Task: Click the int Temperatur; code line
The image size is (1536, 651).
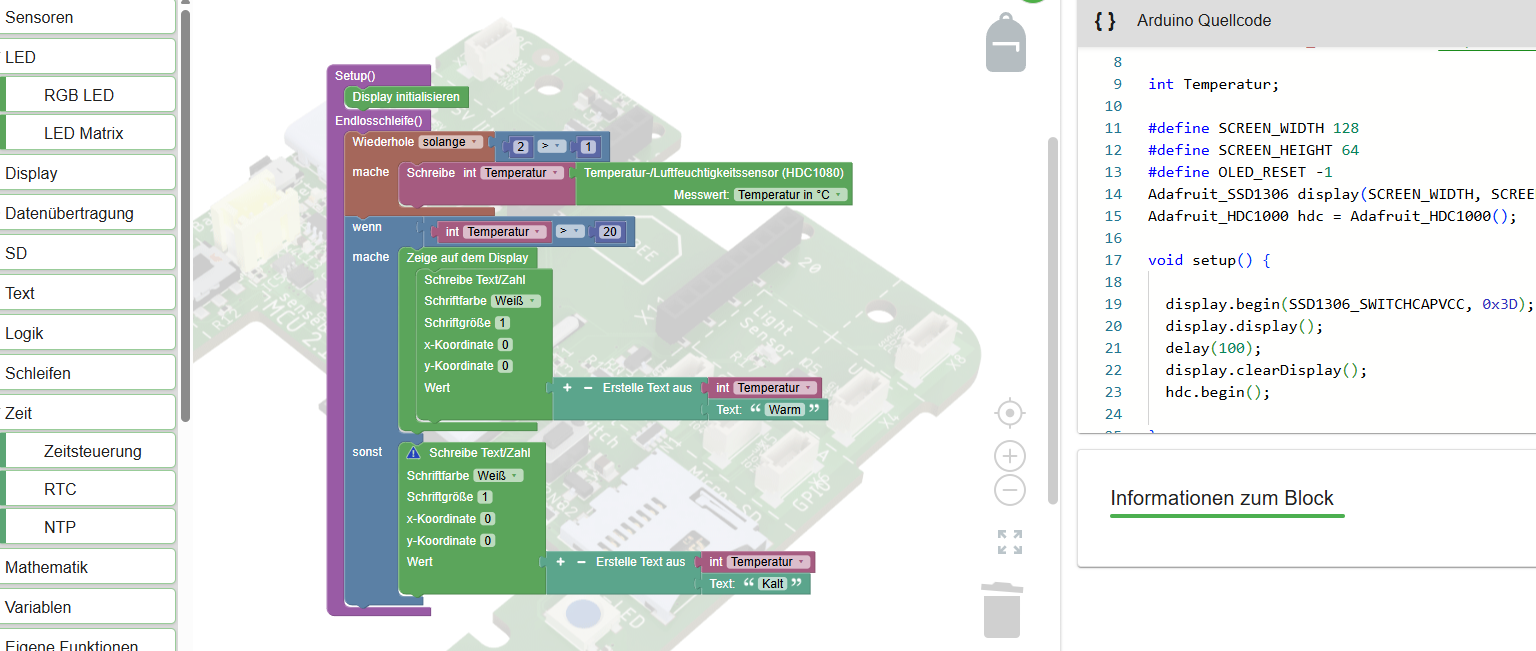Action: [x=1213, y=84]
